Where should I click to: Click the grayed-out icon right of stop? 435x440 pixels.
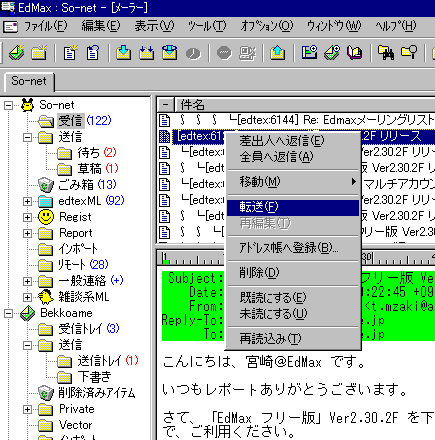pos(247,53)
